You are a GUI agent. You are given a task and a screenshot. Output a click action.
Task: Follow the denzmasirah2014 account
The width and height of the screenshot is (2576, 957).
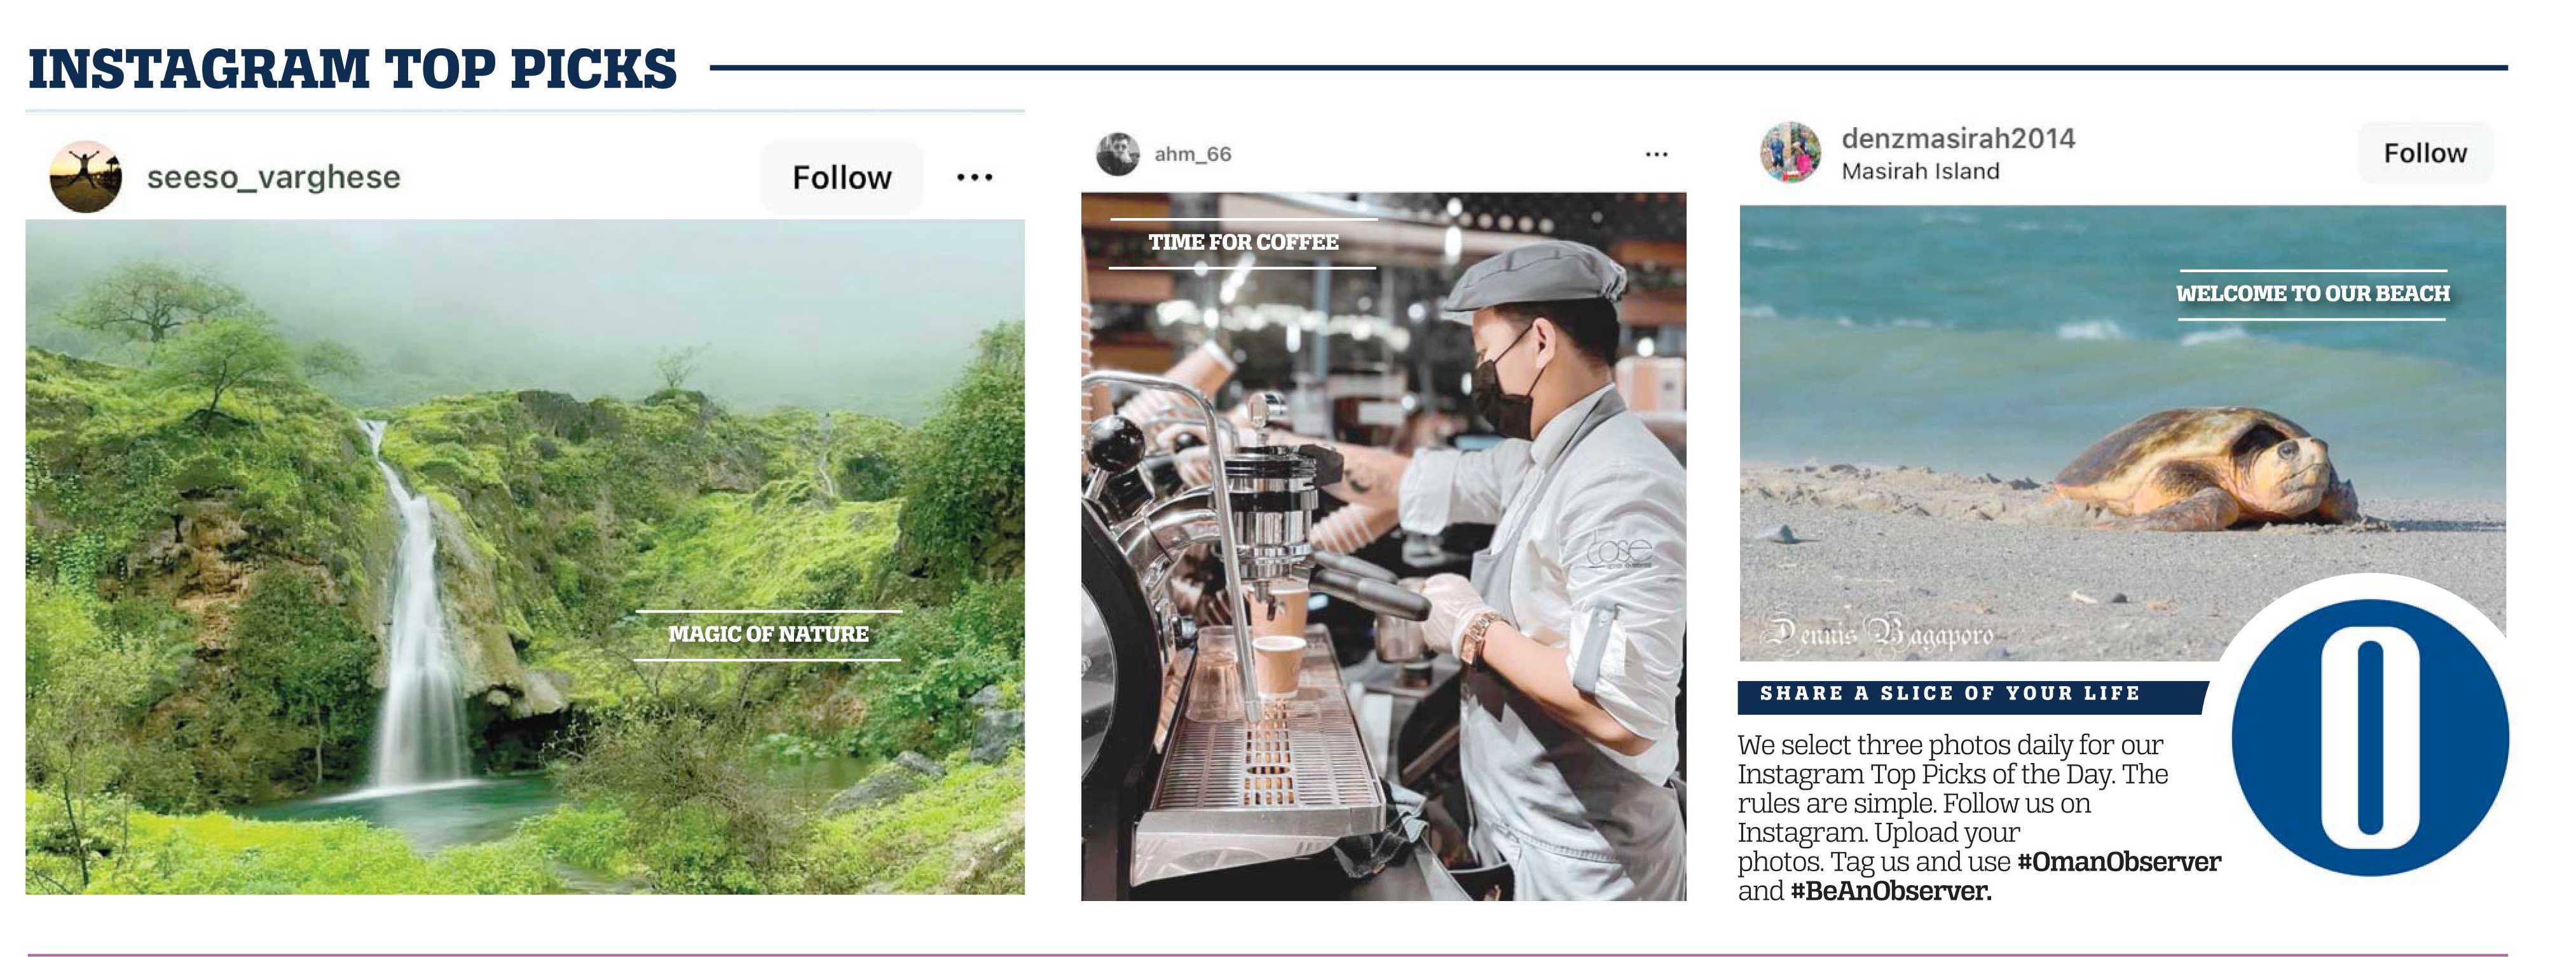pos(2425,153)
